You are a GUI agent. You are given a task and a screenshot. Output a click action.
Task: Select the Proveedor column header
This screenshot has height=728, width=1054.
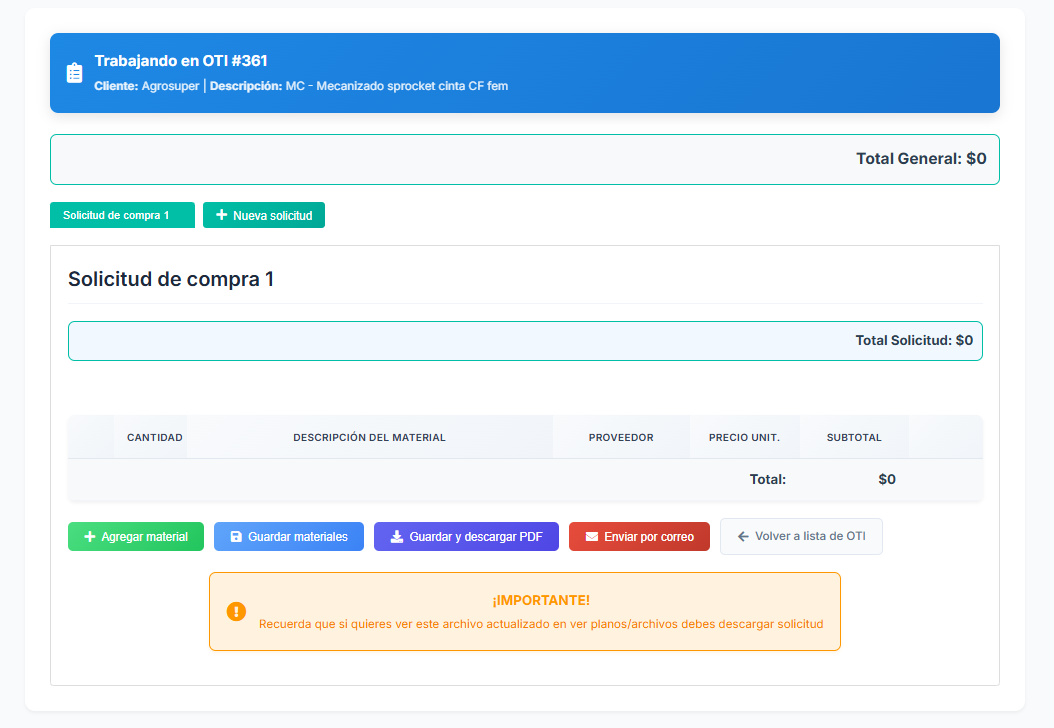[x=621, y=438]
